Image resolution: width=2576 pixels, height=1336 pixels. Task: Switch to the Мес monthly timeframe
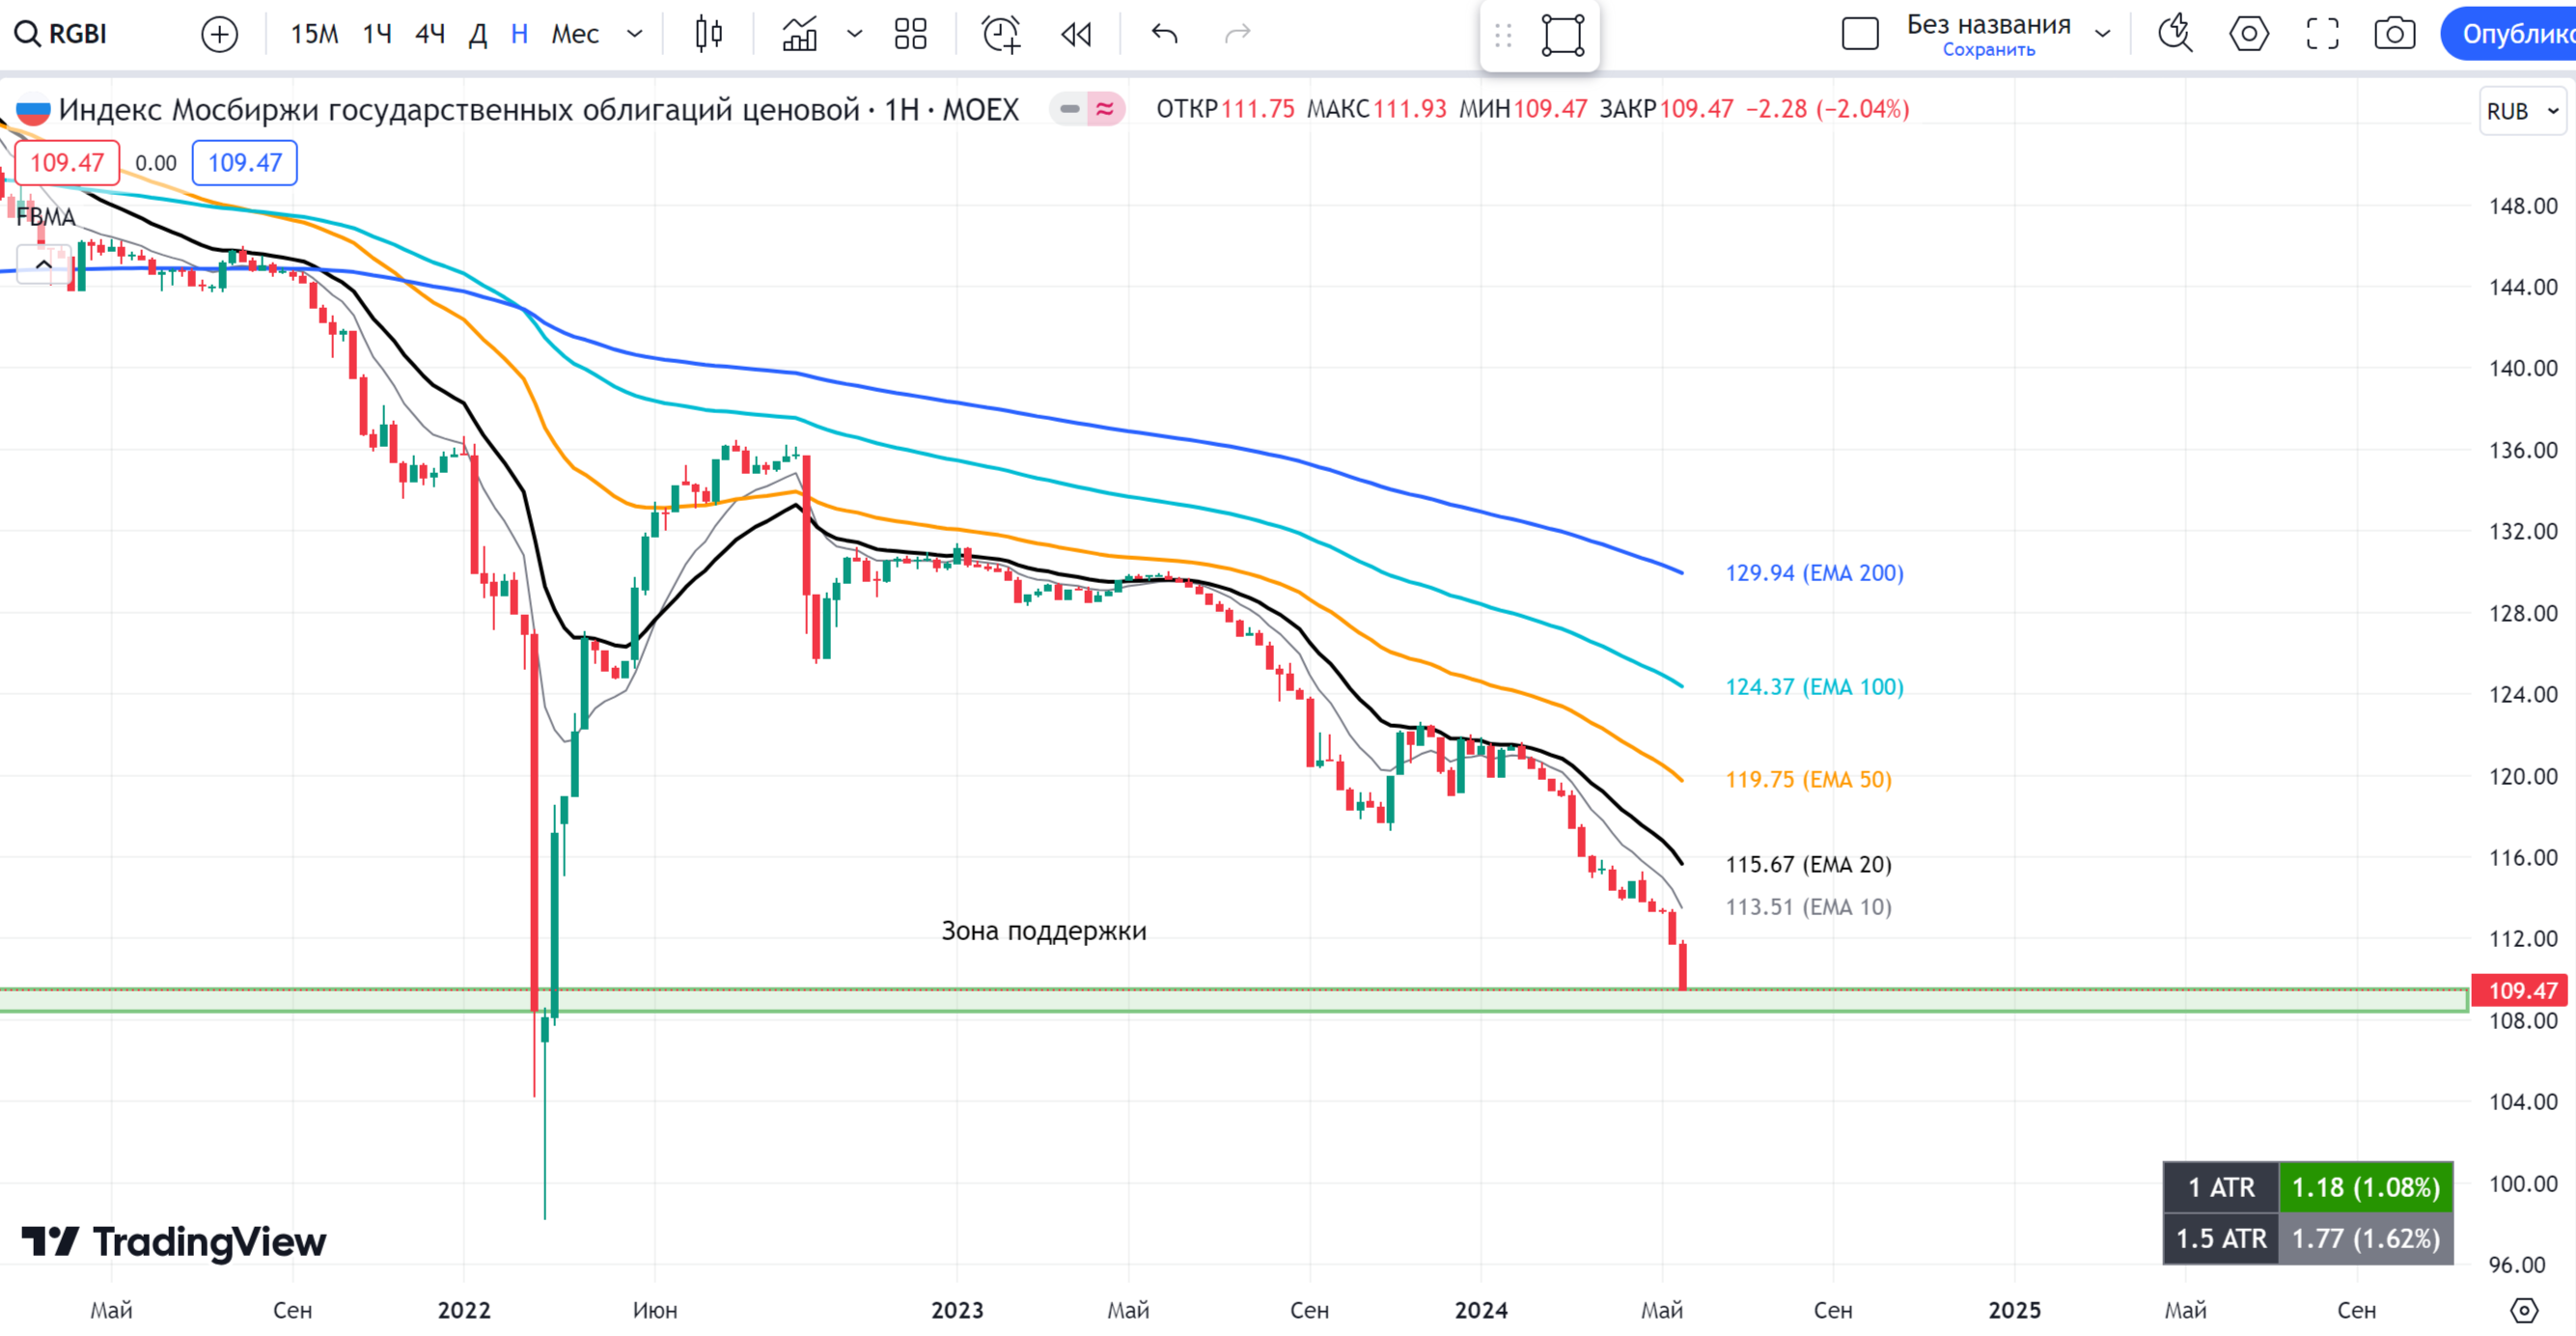tap(575, 34)
